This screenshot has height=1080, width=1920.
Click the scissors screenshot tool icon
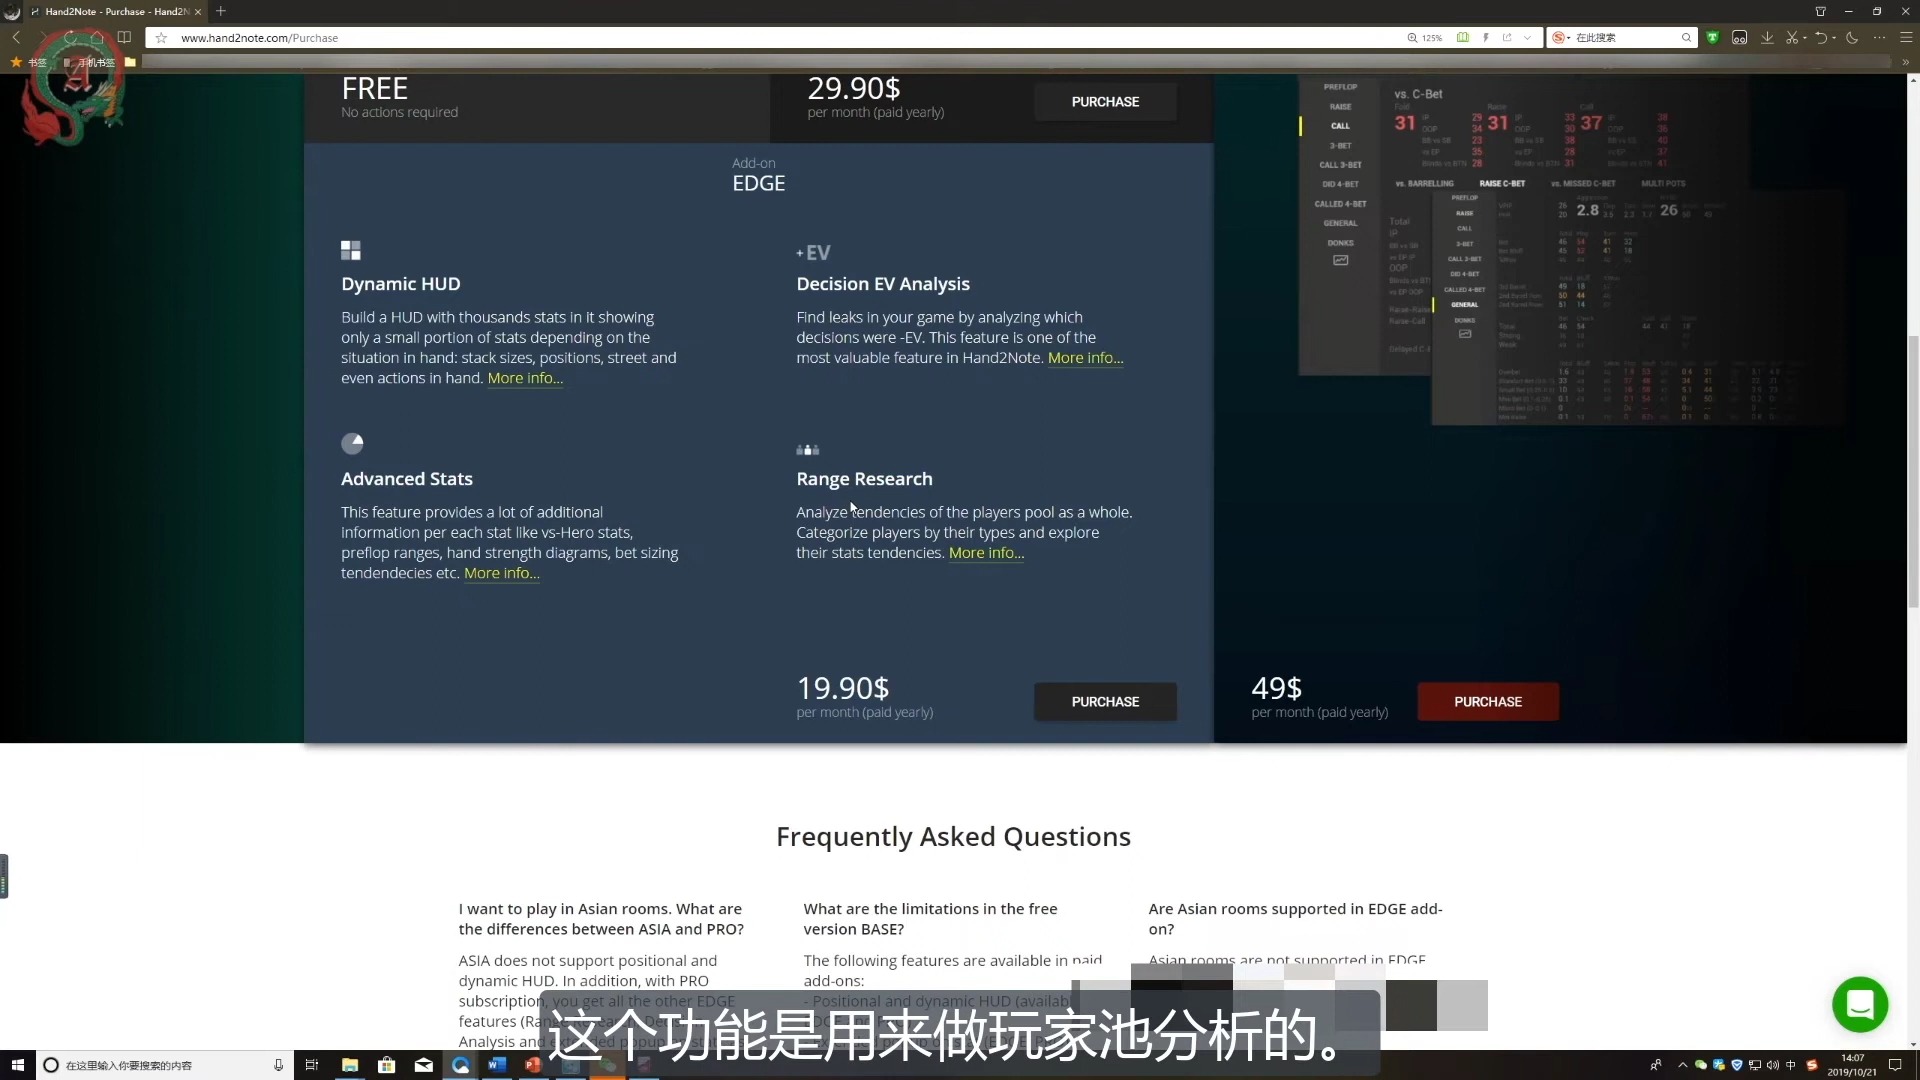pyautogui.click(x=1792, y=38)
